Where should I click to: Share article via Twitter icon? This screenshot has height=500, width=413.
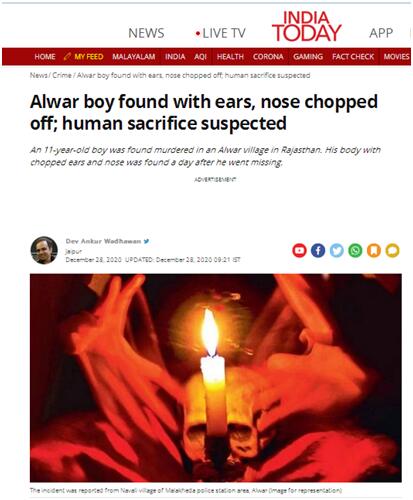[337, 251]
